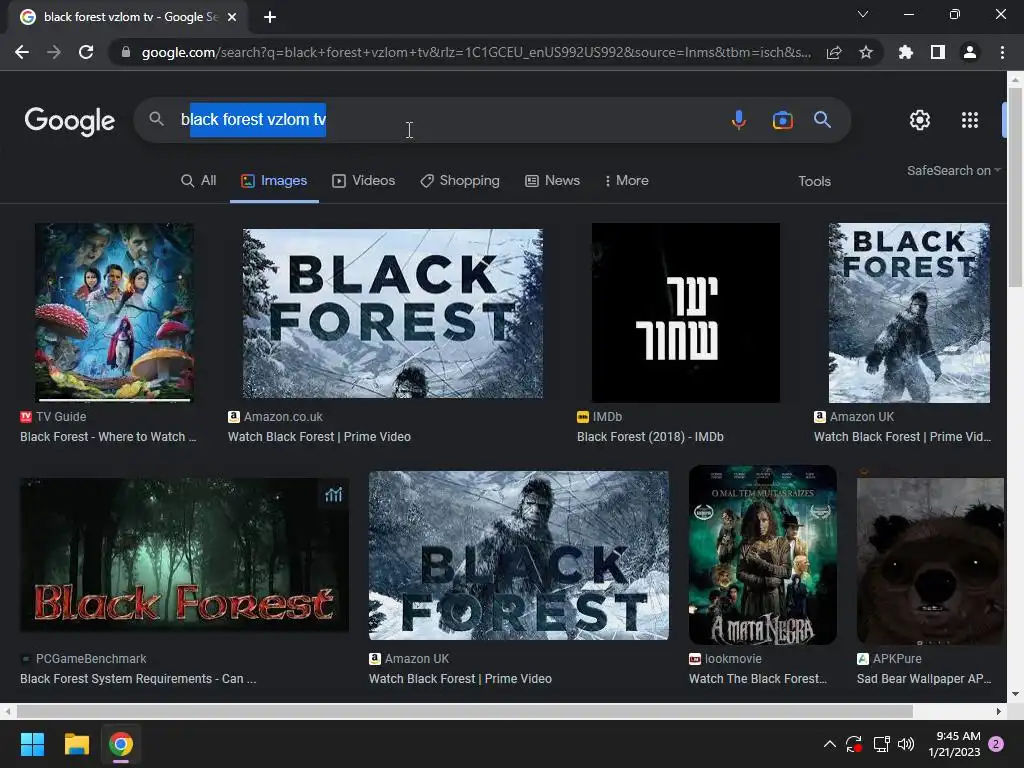Screen dimensions: 1024x768
Task: Reload the page with the refresh icon
Action: coord(86,52)
